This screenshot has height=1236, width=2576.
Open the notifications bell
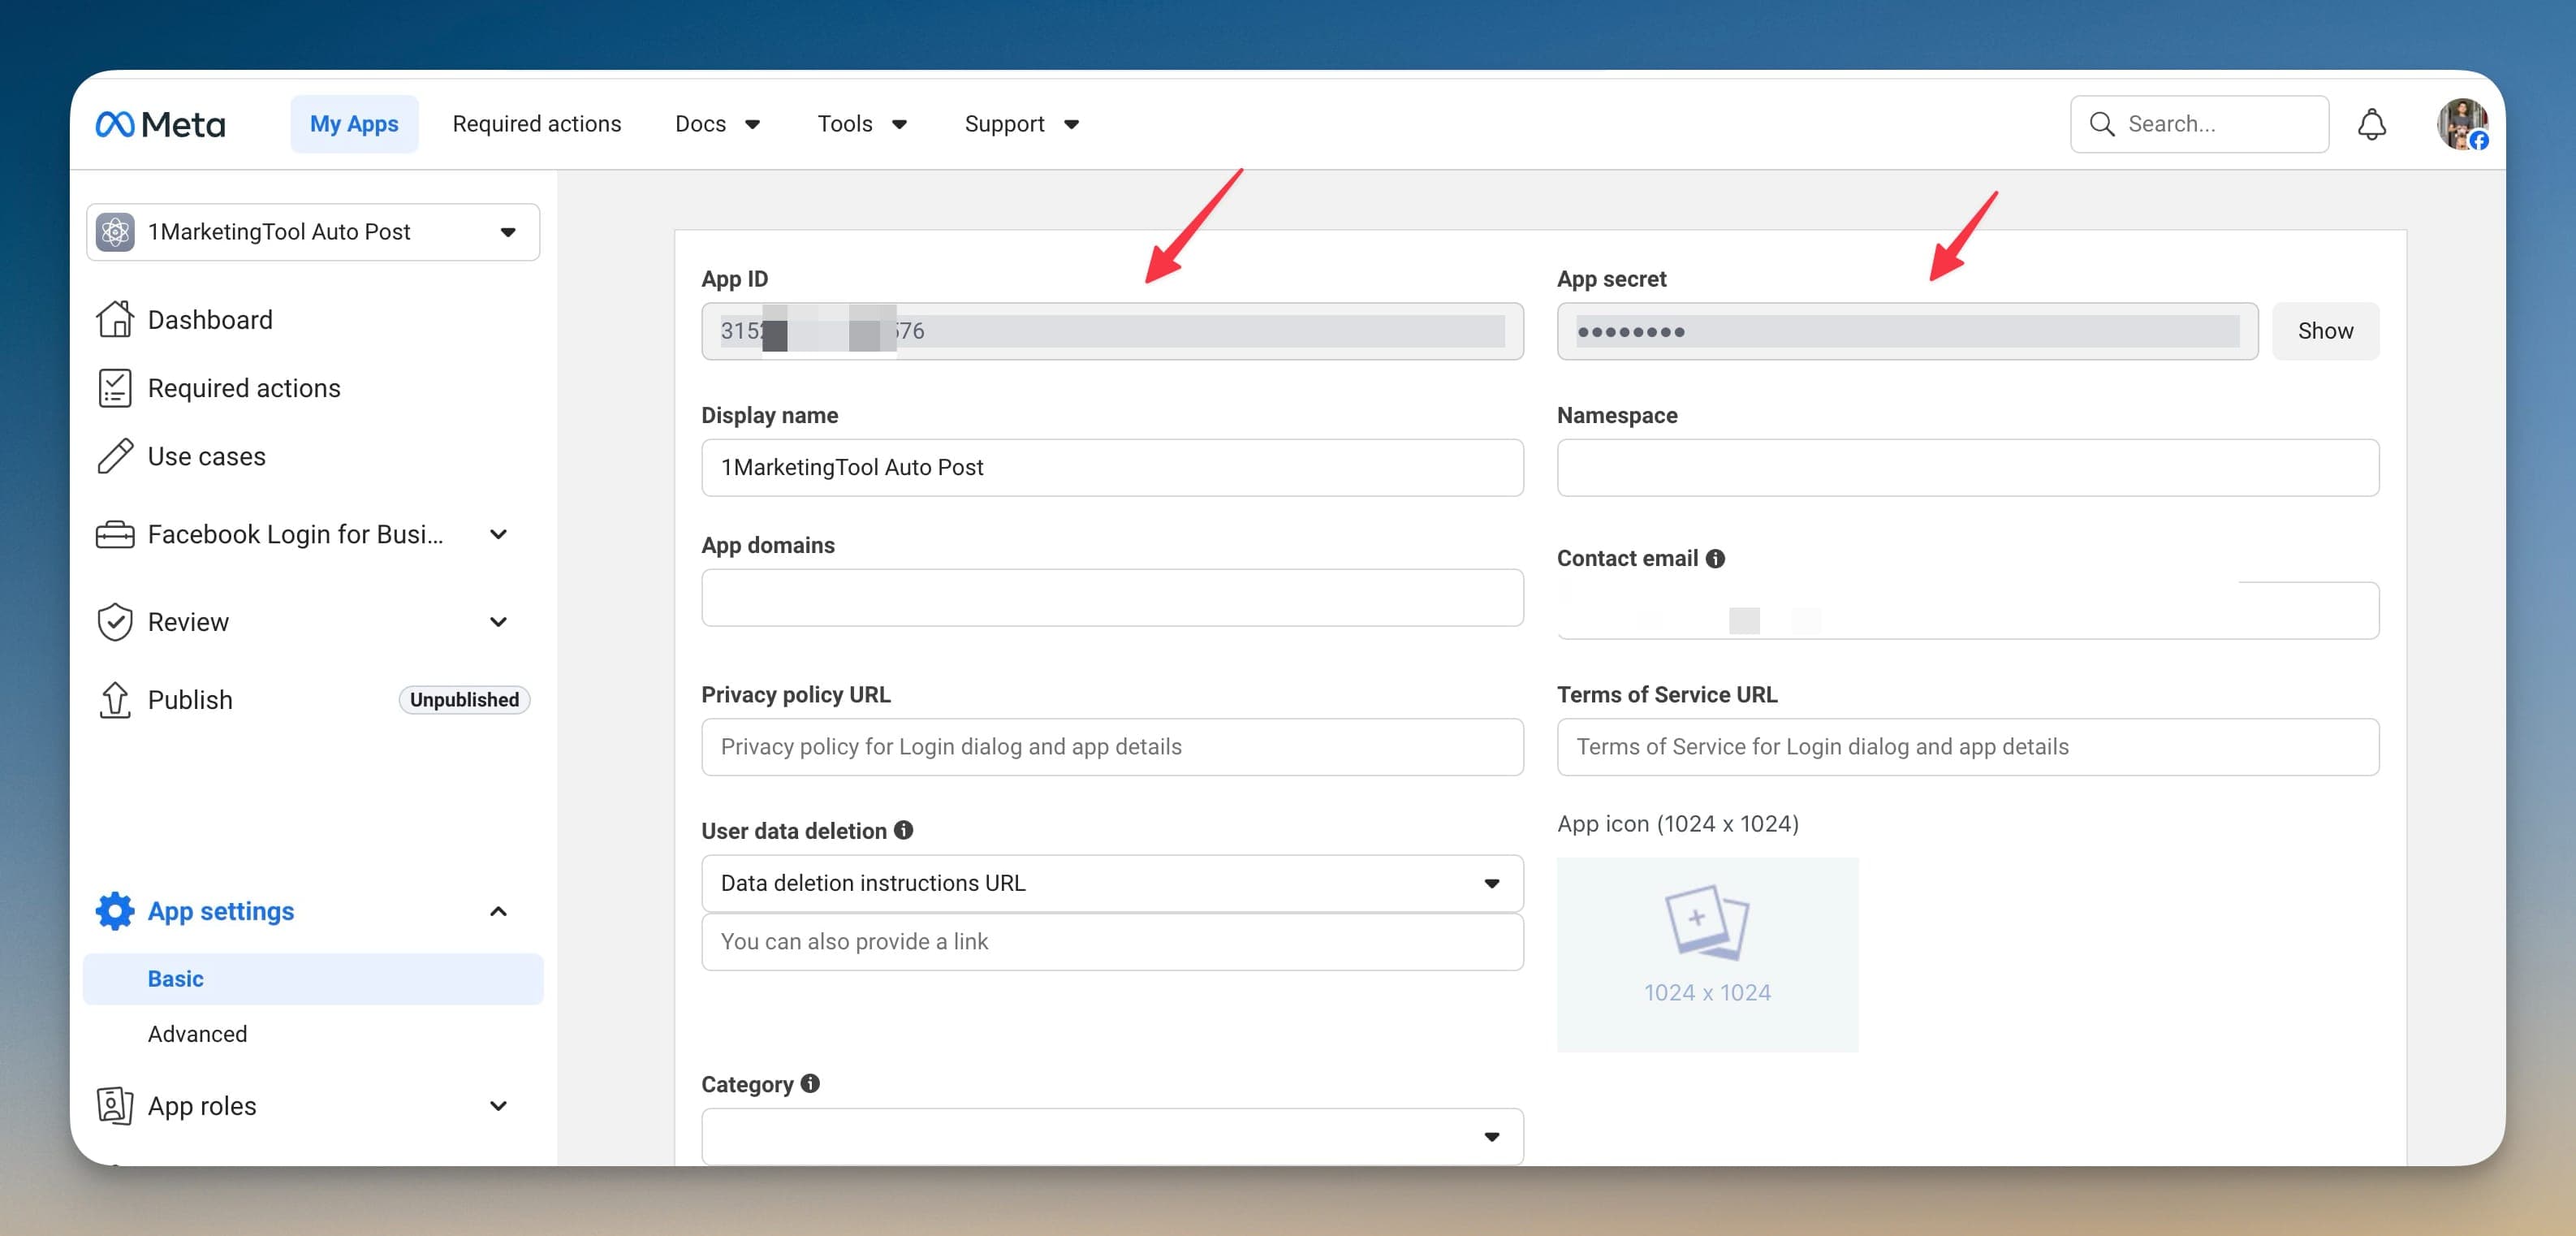[2371, 124]
